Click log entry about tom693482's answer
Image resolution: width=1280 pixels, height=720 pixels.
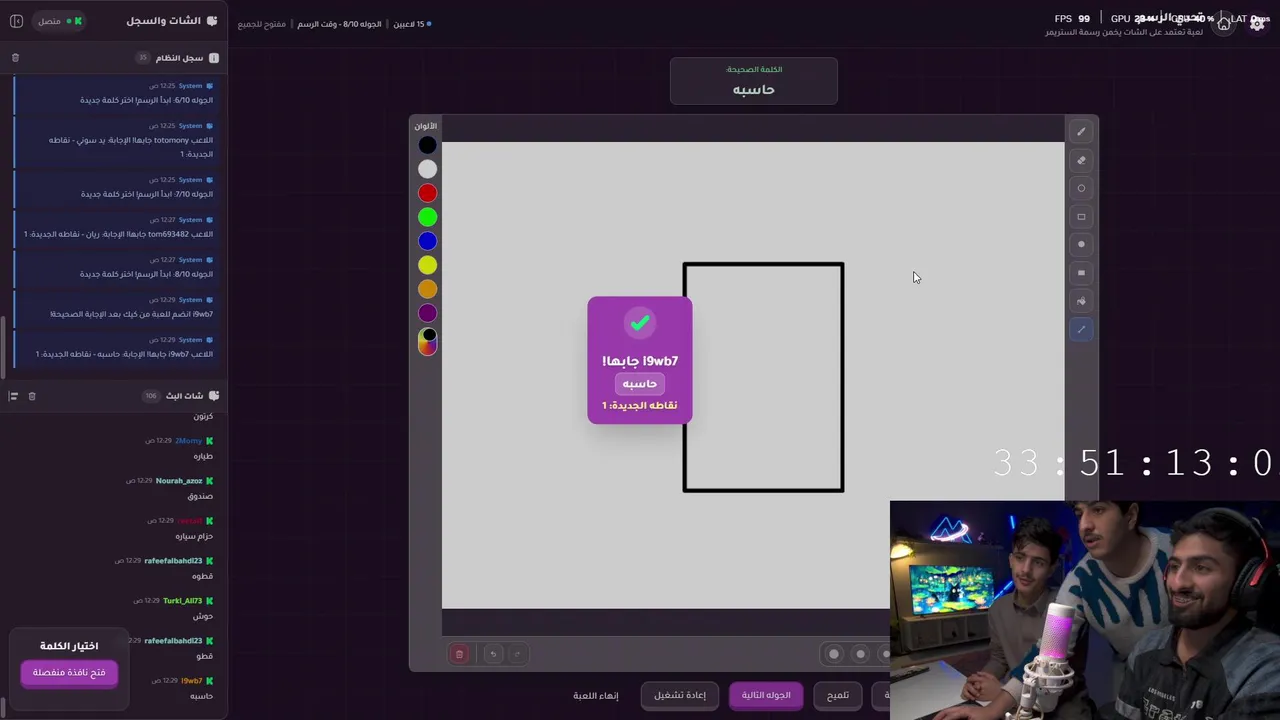[x=115, y=227]
